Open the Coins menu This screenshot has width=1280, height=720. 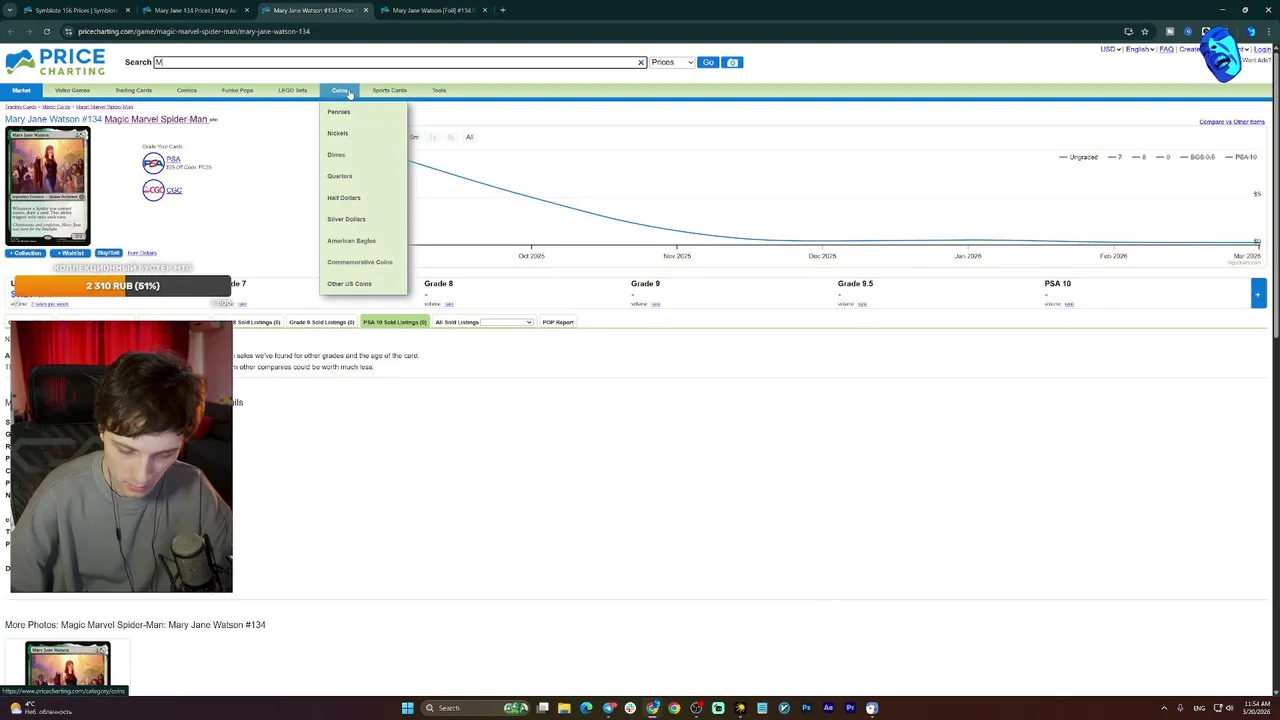[339, 90]
